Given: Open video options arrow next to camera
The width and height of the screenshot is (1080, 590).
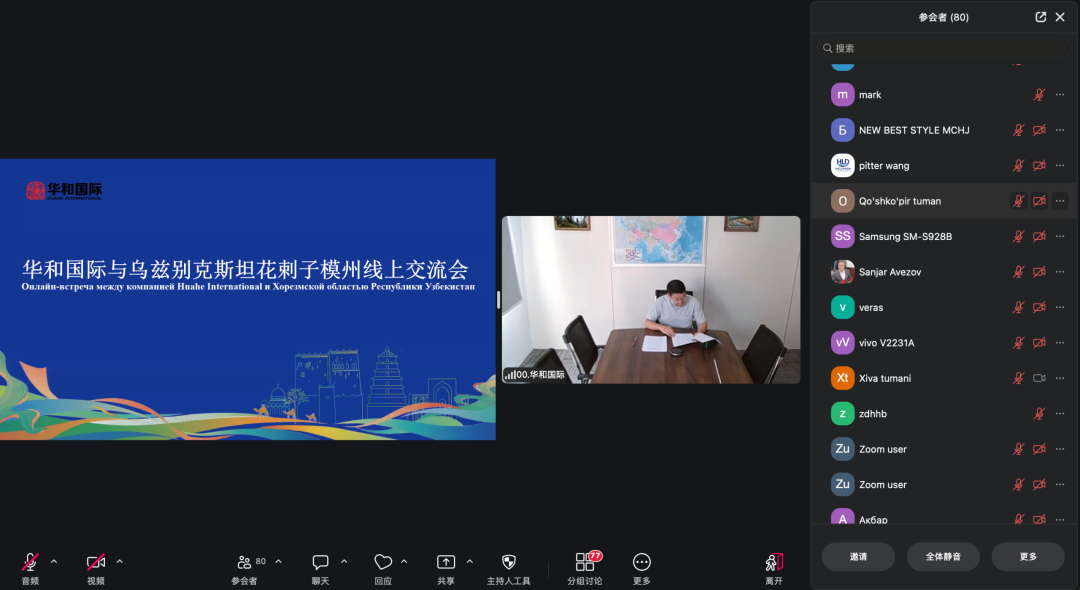Looking at the screenshot, I should pyautogui.click(x=119, y=562).
